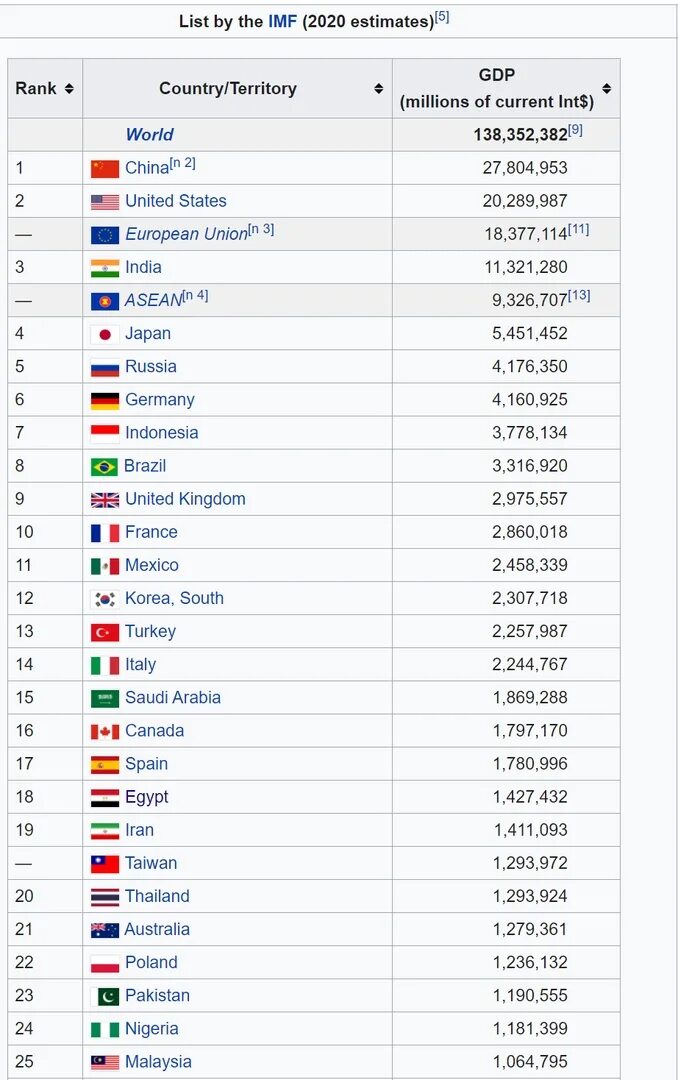The width and height of the screenshot is (678, 1080).
Task: Open the World link
Action: (149, 134)
